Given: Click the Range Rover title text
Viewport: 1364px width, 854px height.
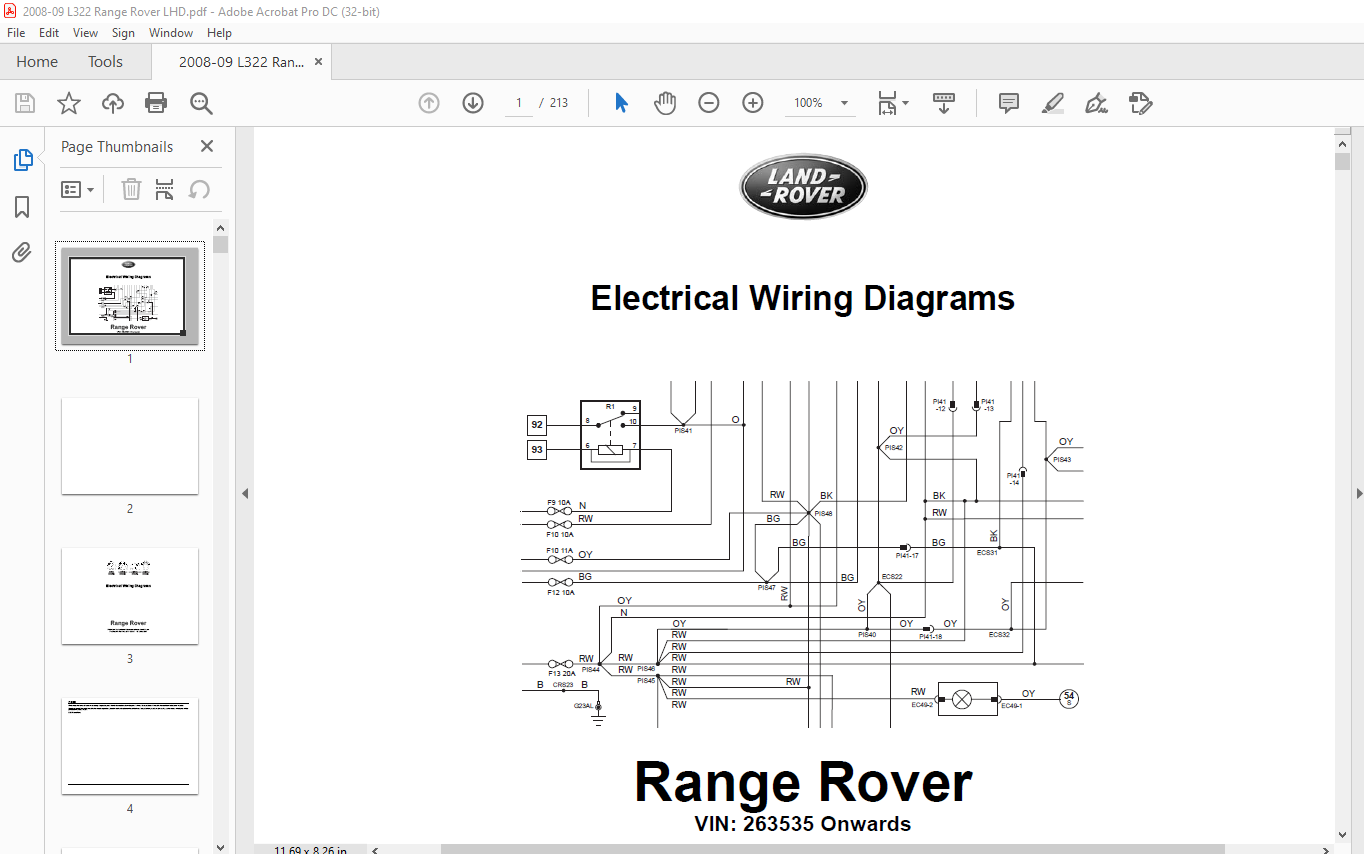Looking at the screenshot, I should point(803,782).
